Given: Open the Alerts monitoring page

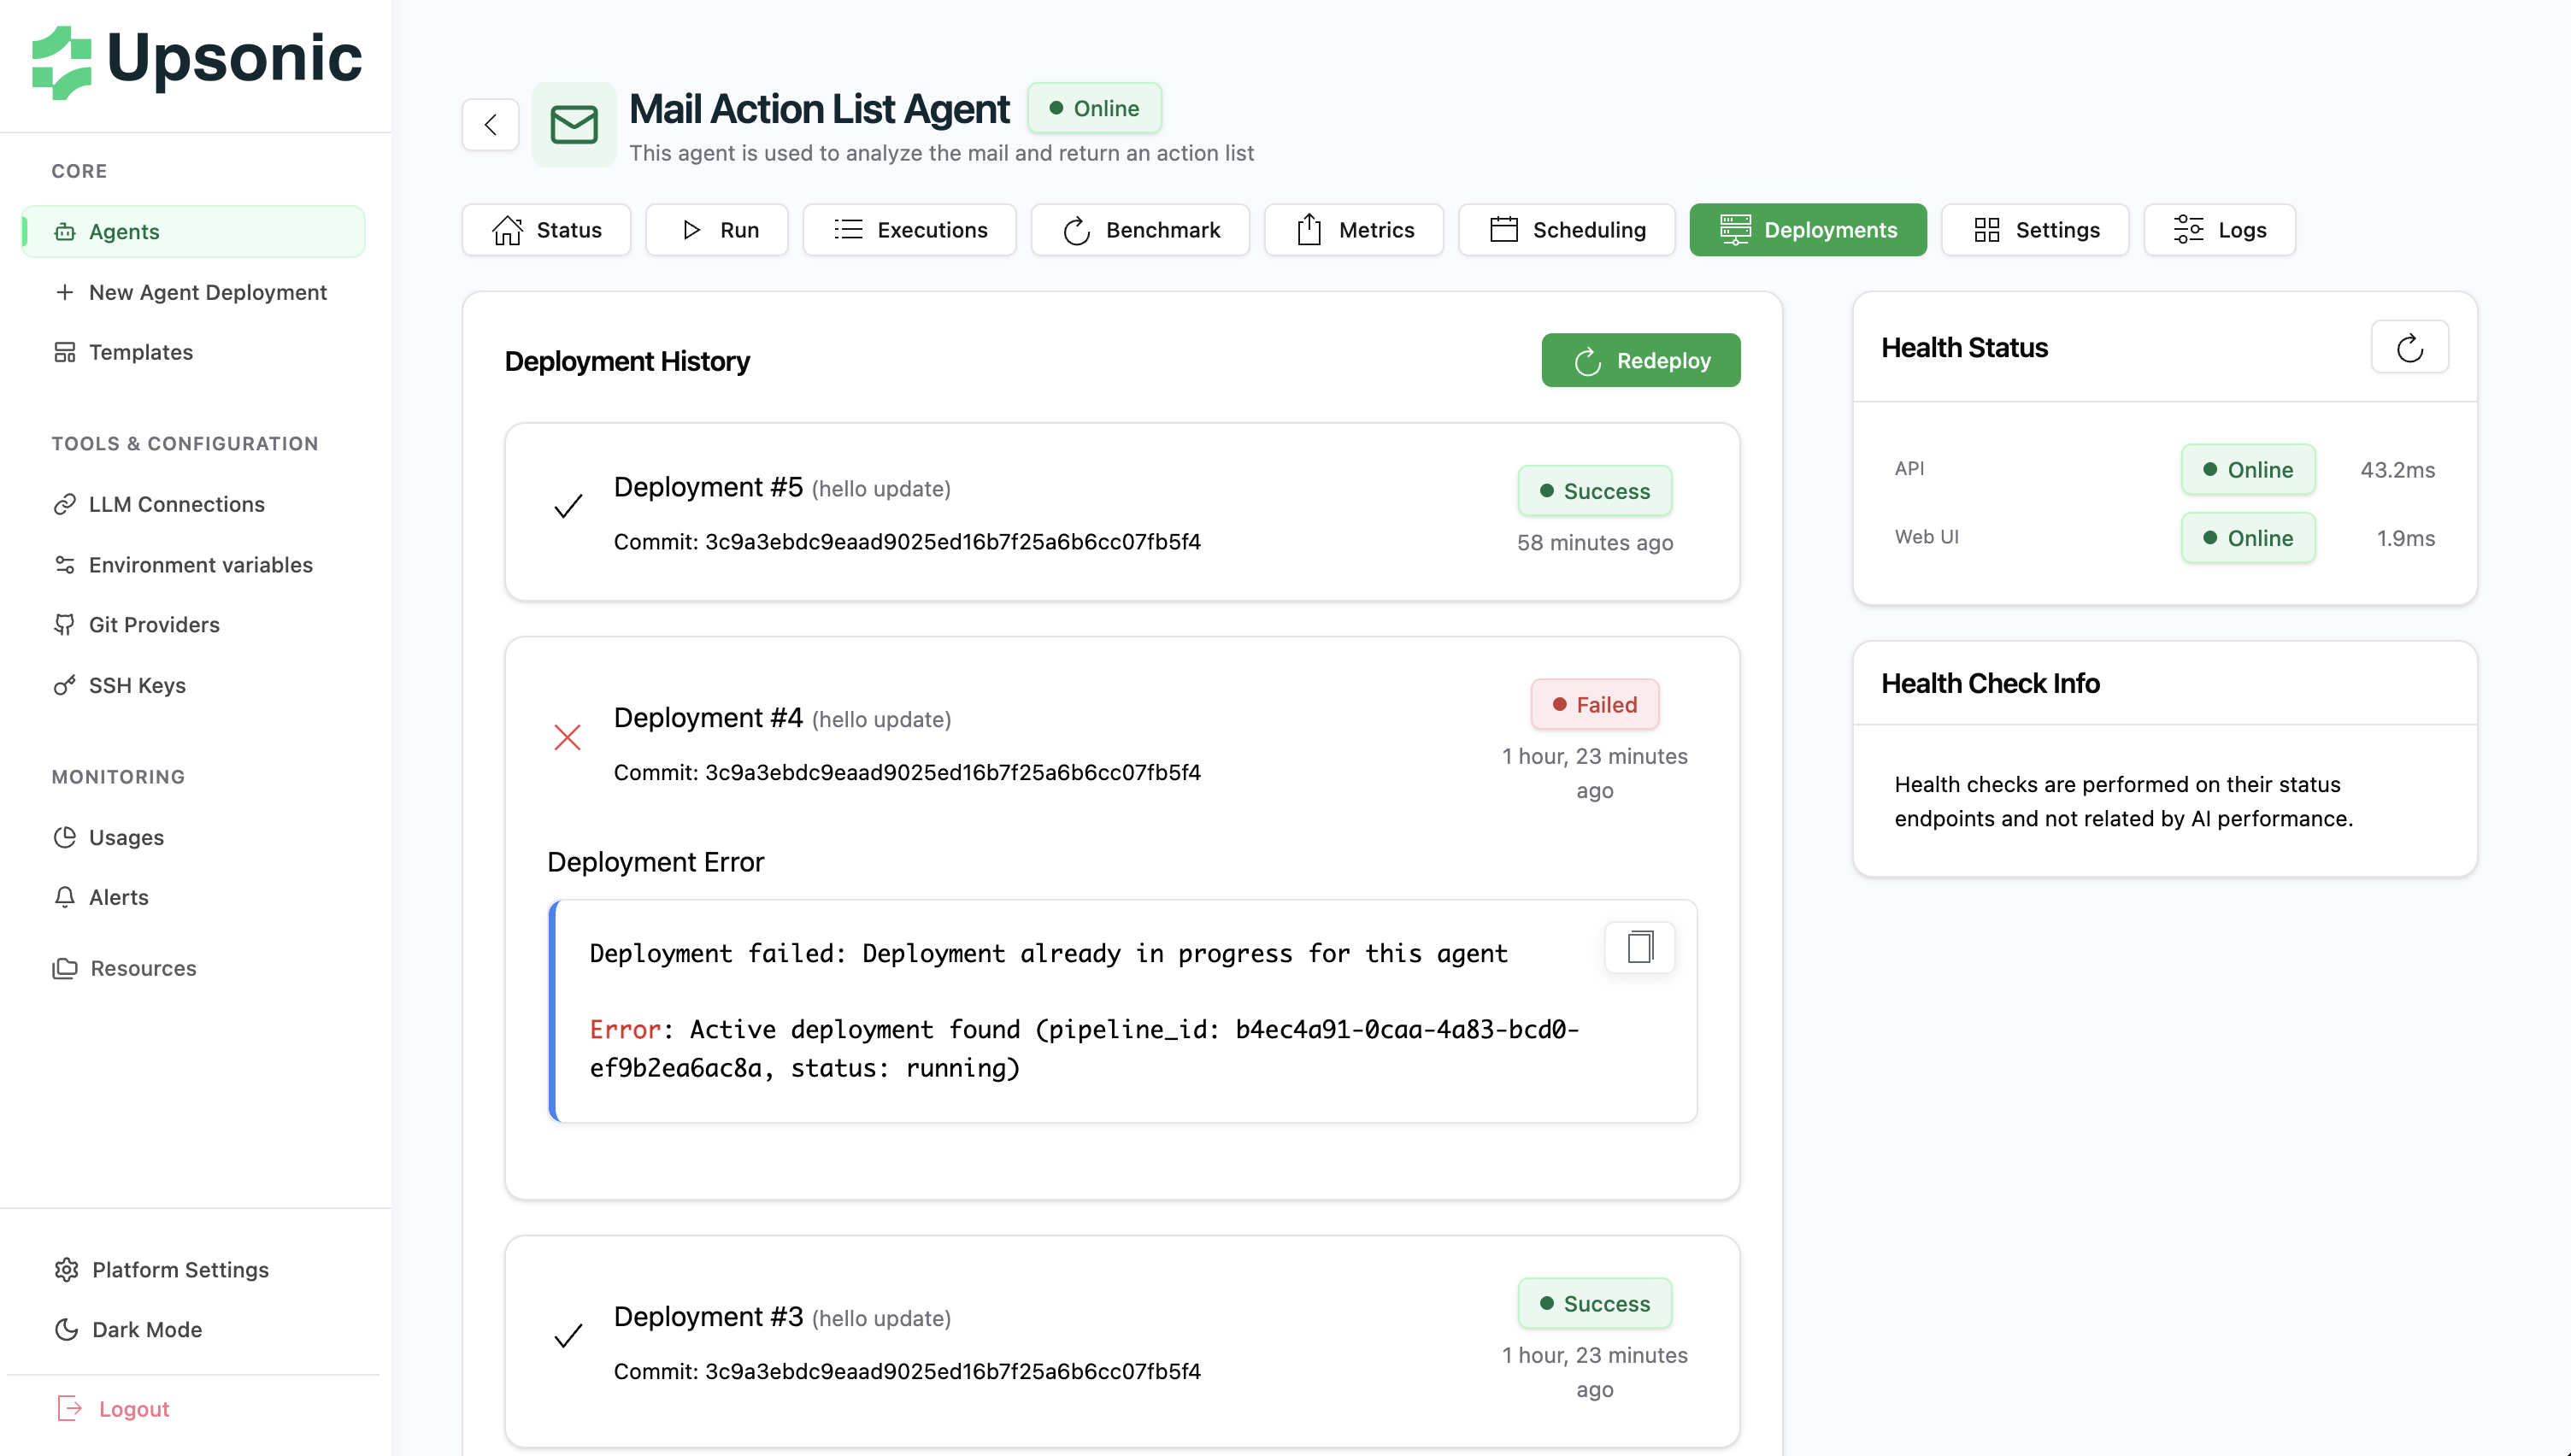Looking at the screenshot, I should 118,897.
